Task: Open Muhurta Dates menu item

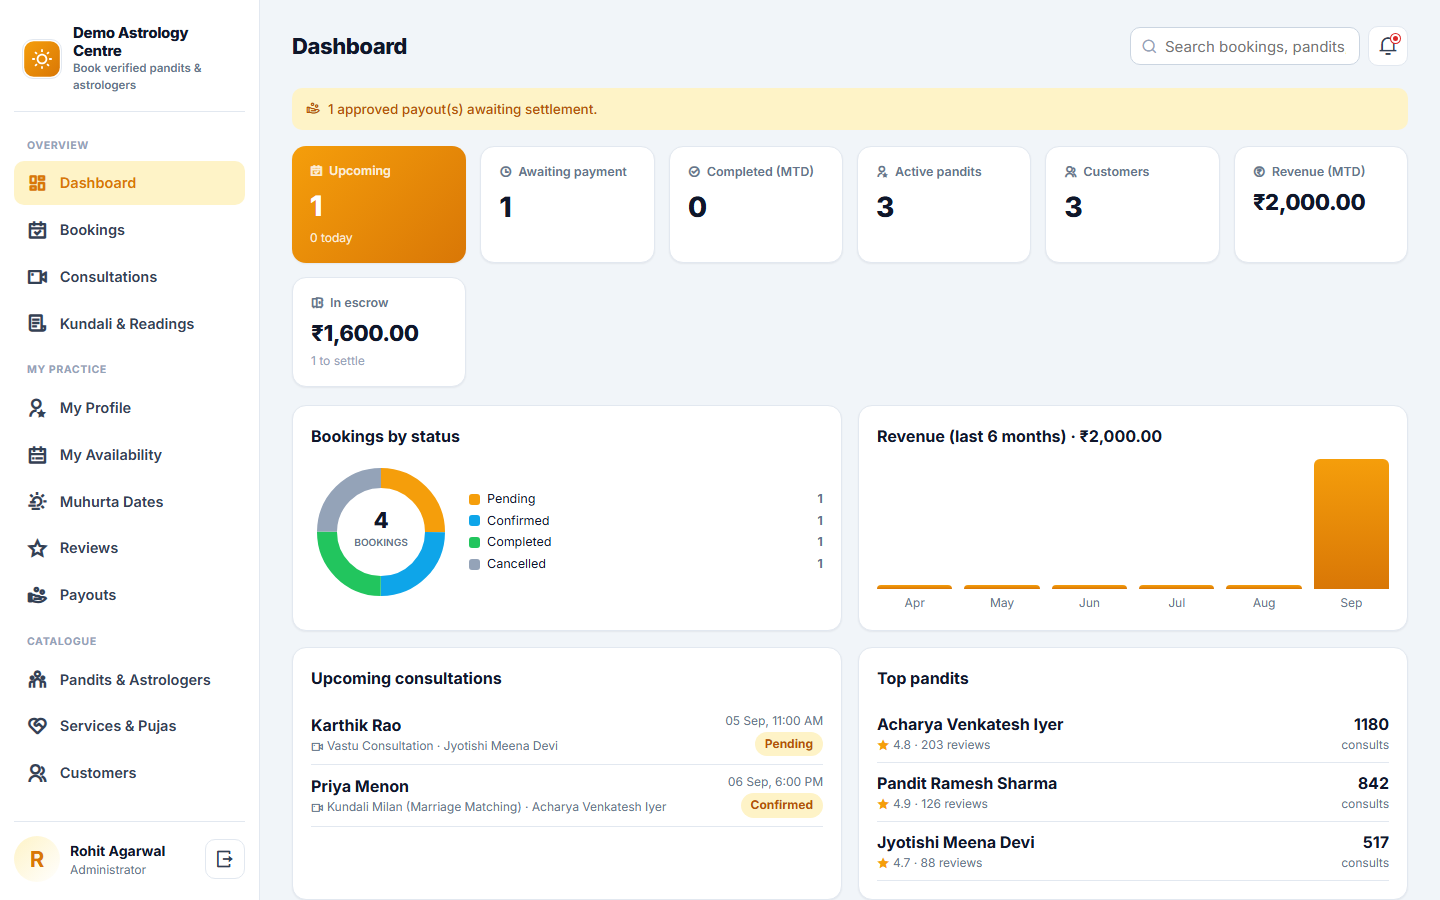Action: (129, 502)
